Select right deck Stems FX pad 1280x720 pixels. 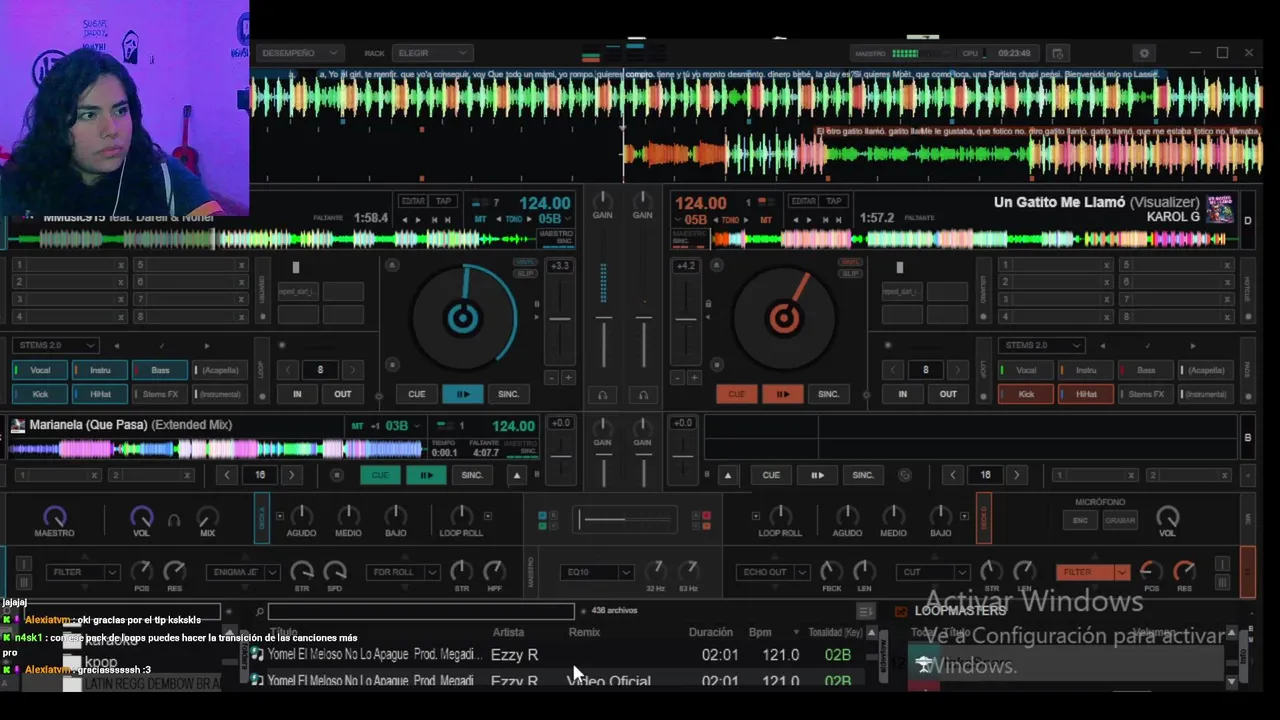[1146, 394]
